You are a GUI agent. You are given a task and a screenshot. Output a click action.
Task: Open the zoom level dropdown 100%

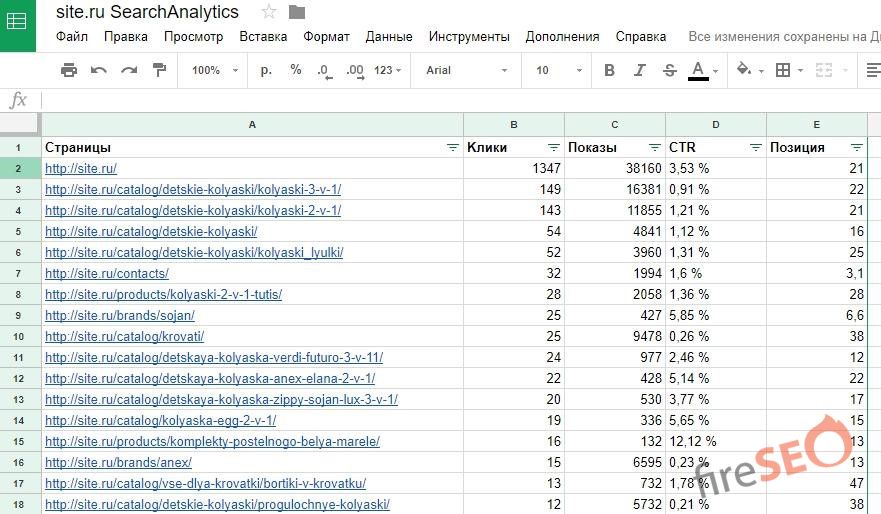pos(216,70)
